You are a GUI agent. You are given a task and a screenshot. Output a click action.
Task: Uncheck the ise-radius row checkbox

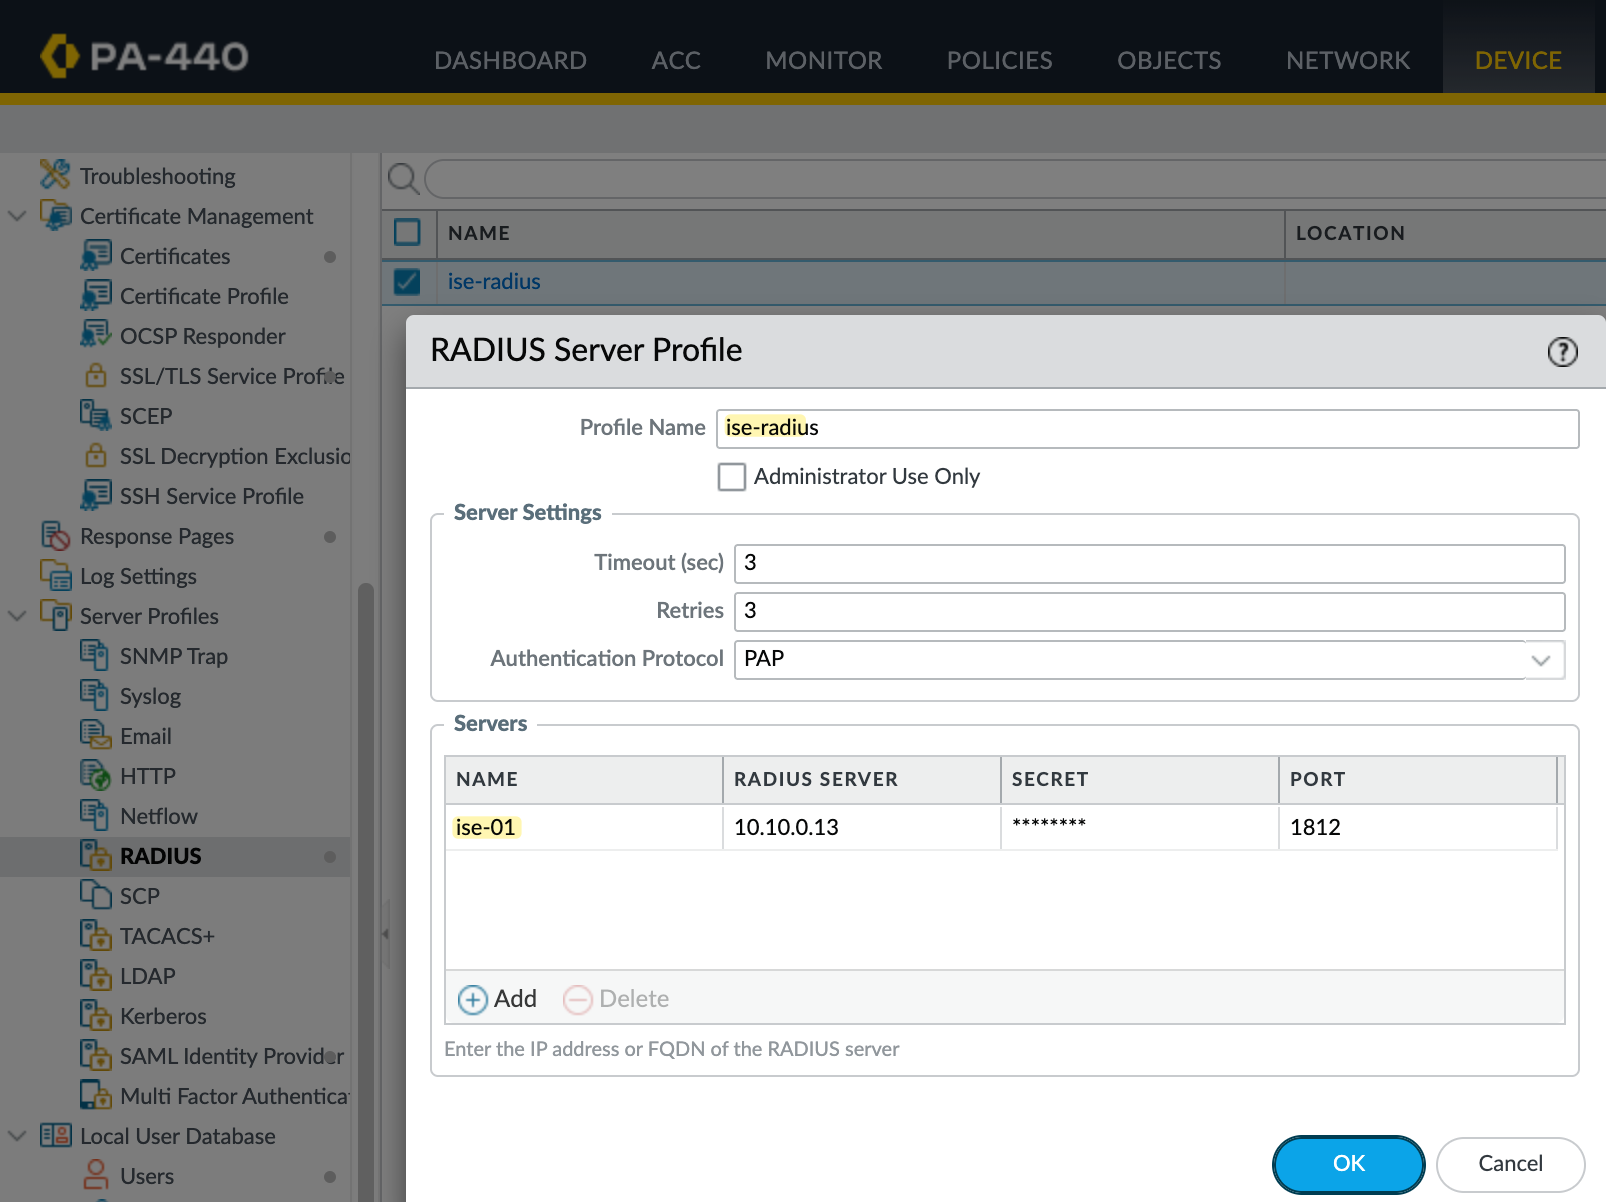point(407,282)
